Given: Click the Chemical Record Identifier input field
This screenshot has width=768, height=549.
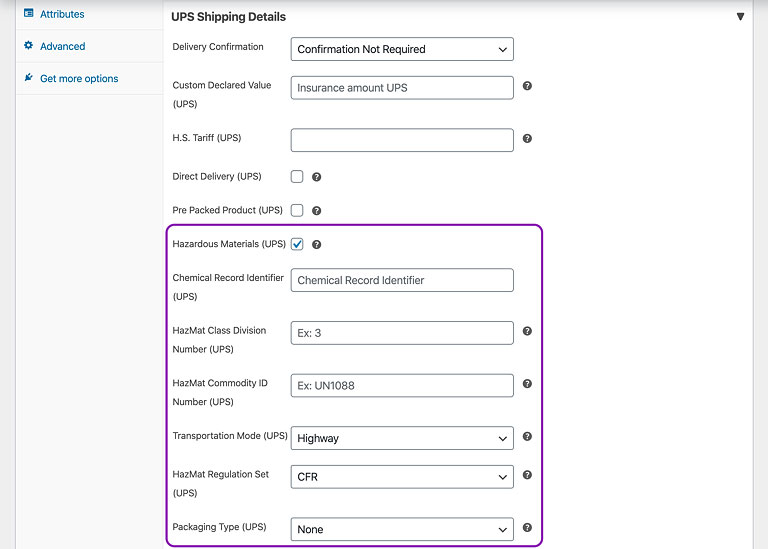Looking at the screenshot, I should [402, 280].
